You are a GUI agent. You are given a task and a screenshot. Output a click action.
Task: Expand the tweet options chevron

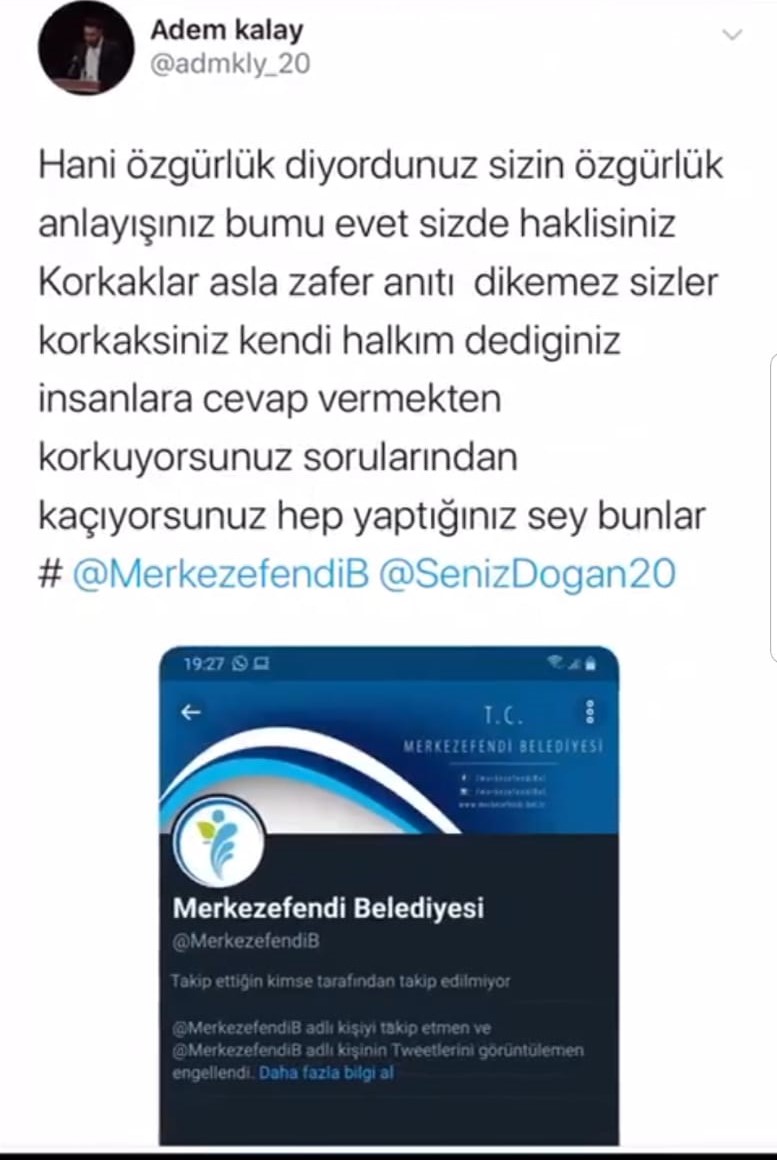coord(732,35)
